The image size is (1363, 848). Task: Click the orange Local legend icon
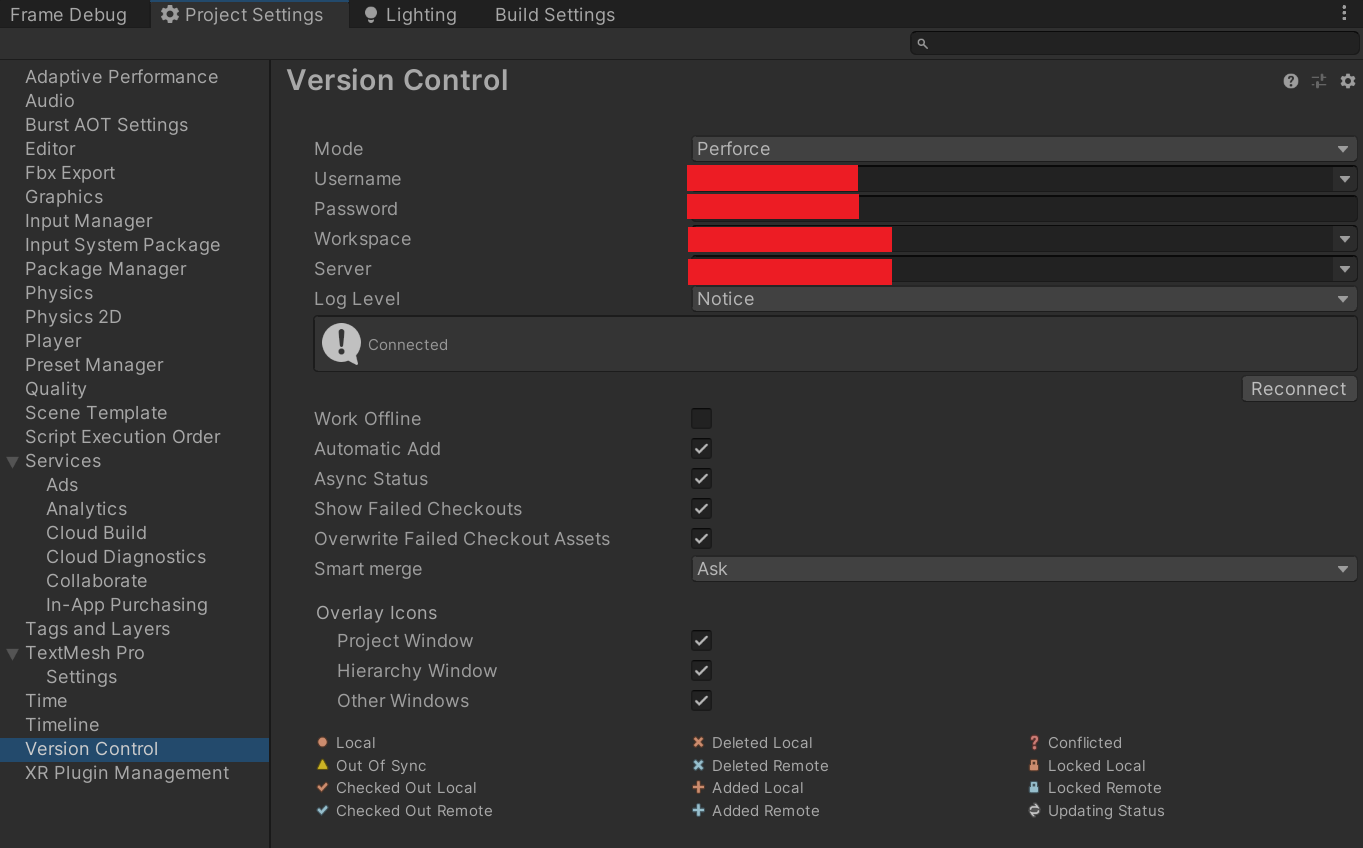[322, 742]
